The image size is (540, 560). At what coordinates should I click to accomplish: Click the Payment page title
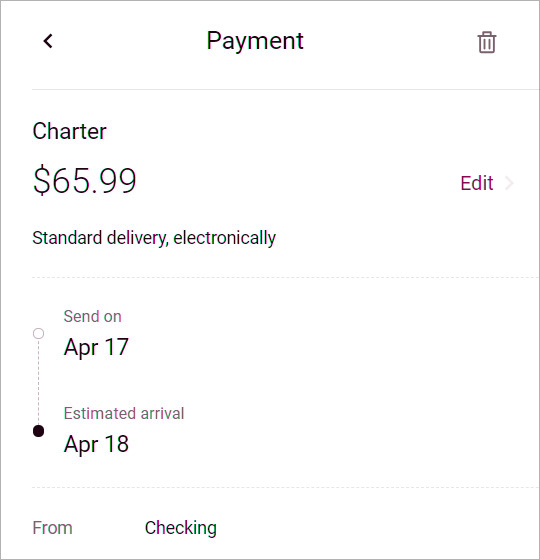255,41
